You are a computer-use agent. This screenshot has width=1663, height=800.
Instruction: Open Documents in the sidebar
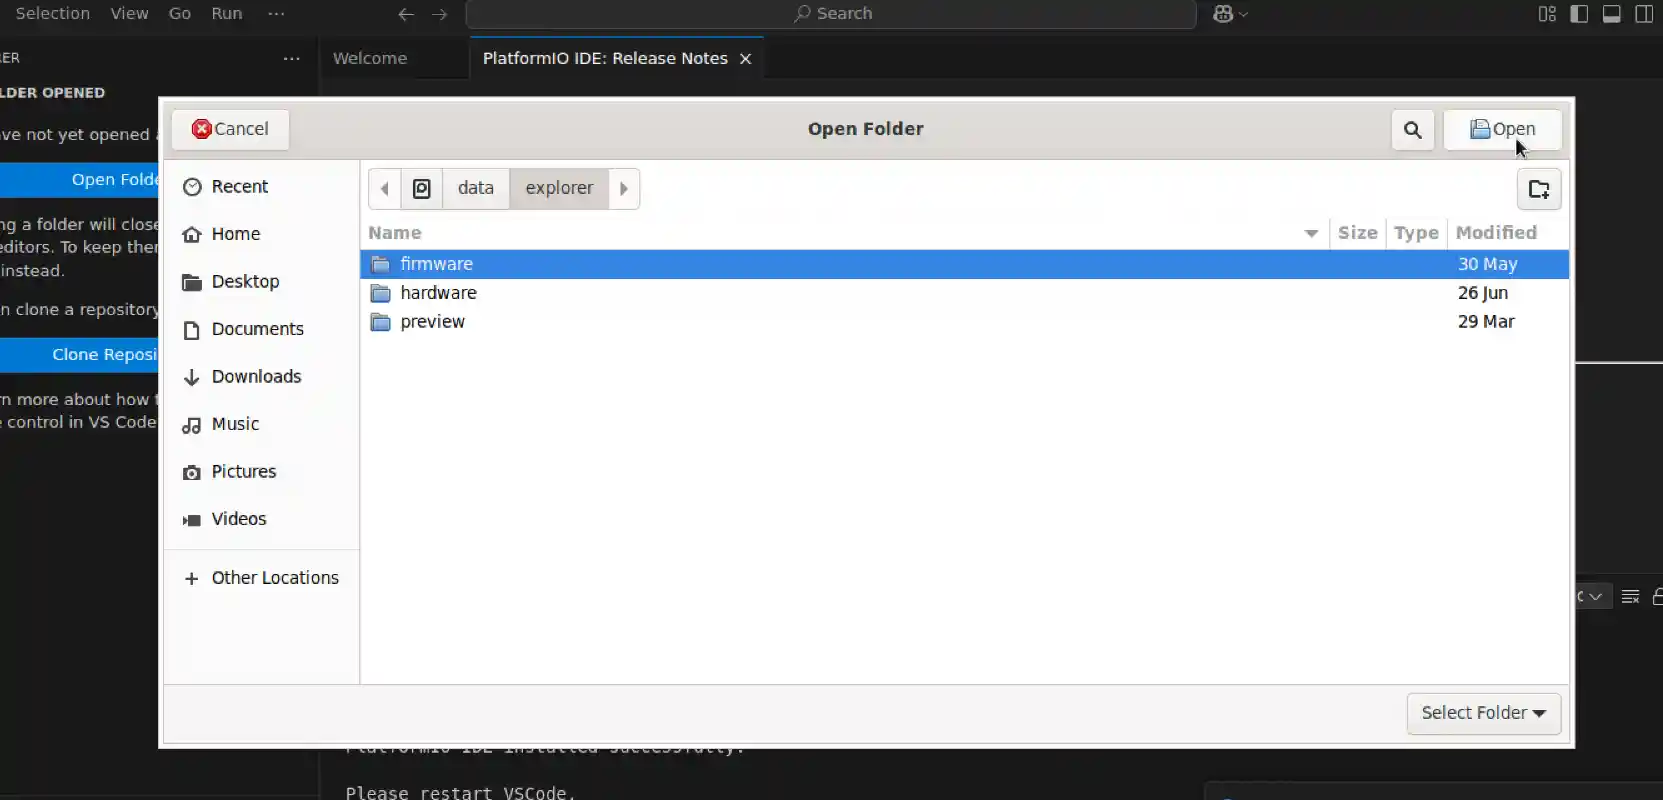261,329
